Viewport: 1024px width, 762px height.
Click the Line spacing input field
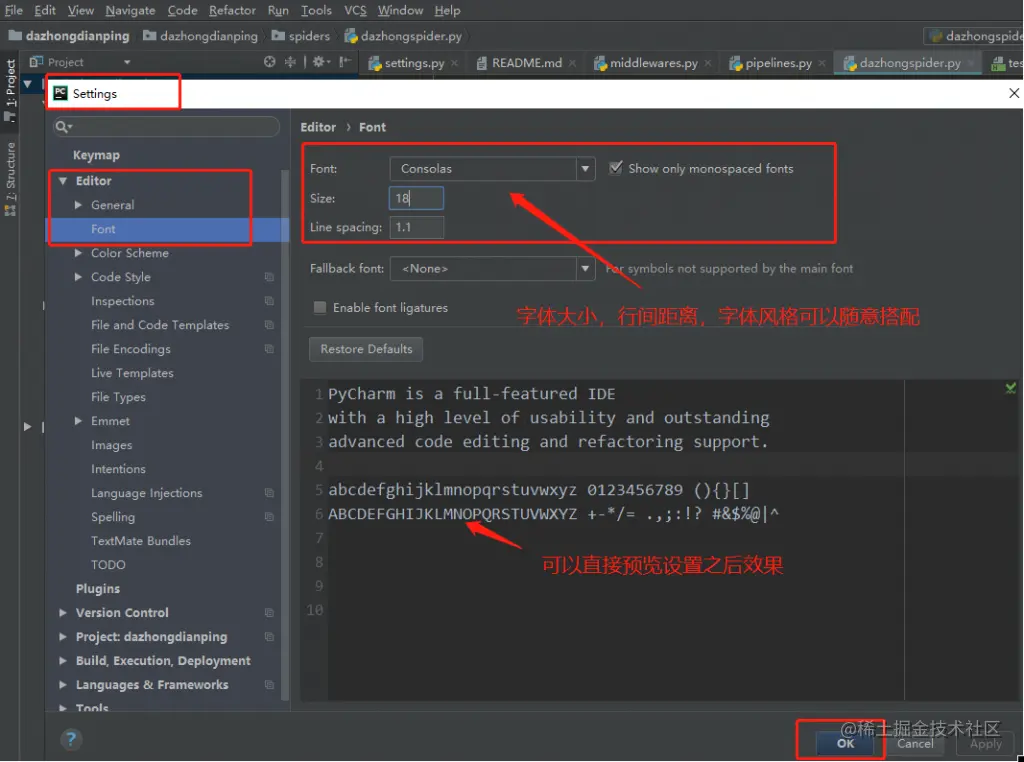[x=417, y=227]
